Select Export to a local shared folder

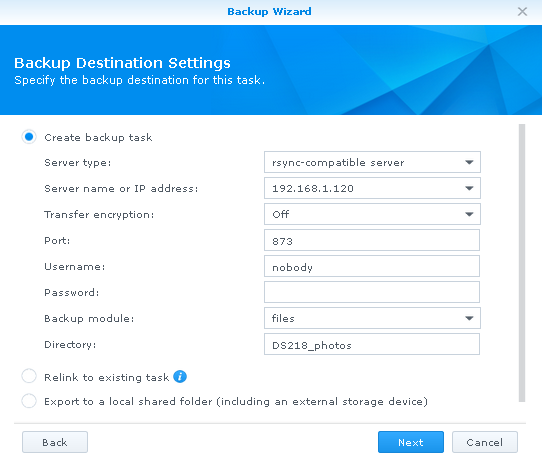29,401
